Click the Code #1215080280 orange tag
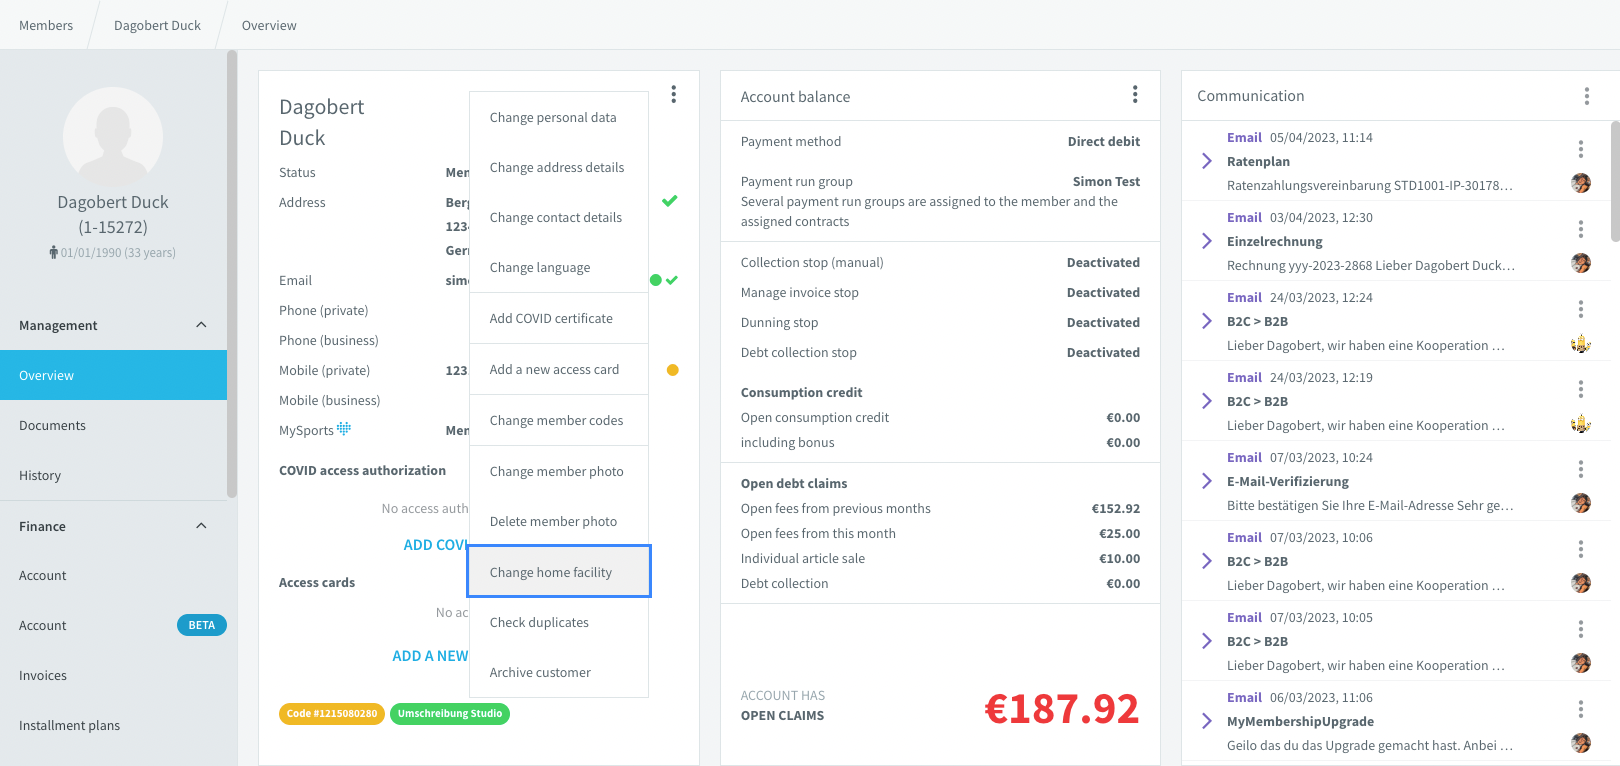This screenshot has height=766, width=1620. point(332,714)
